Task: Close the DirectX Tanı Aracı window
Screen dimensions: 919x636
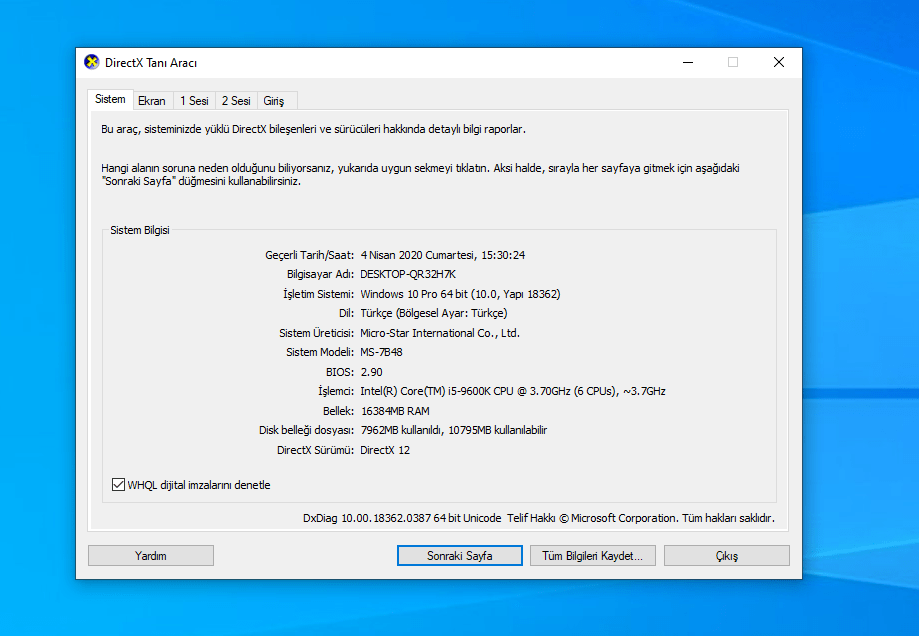Action: 779,62
